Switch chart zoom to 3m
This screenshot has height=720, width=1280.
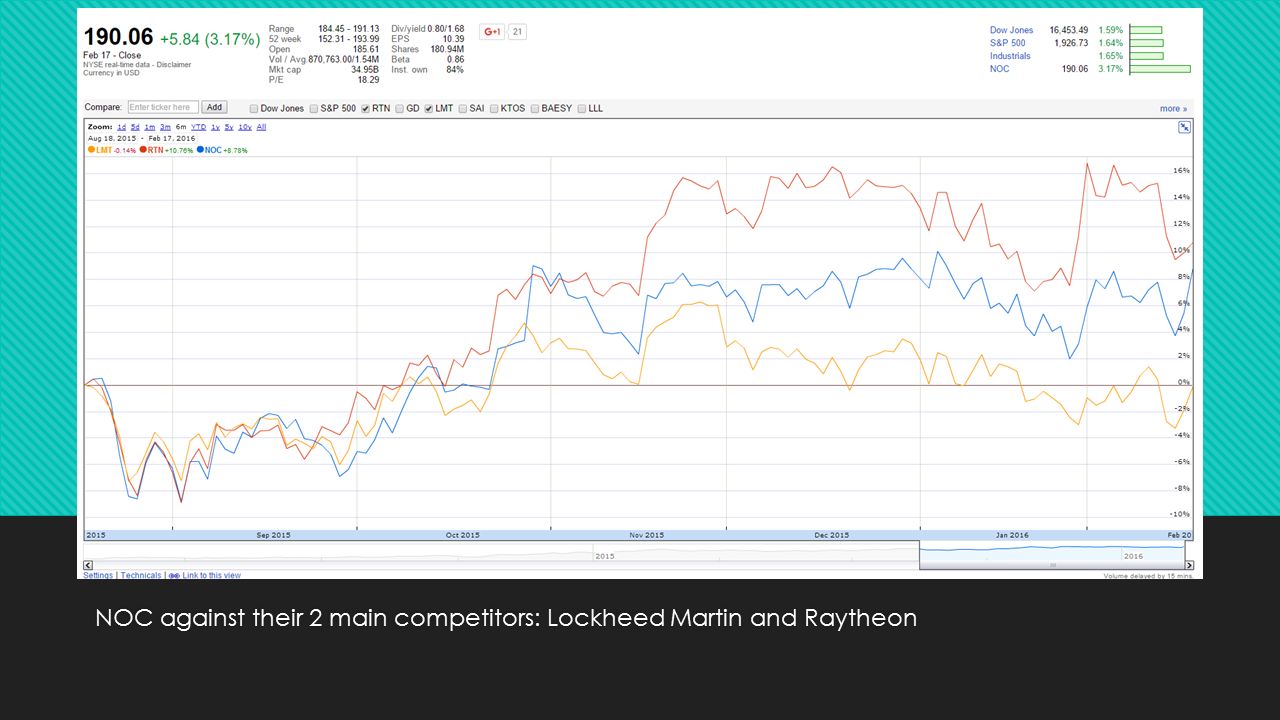tap(165, 127)
